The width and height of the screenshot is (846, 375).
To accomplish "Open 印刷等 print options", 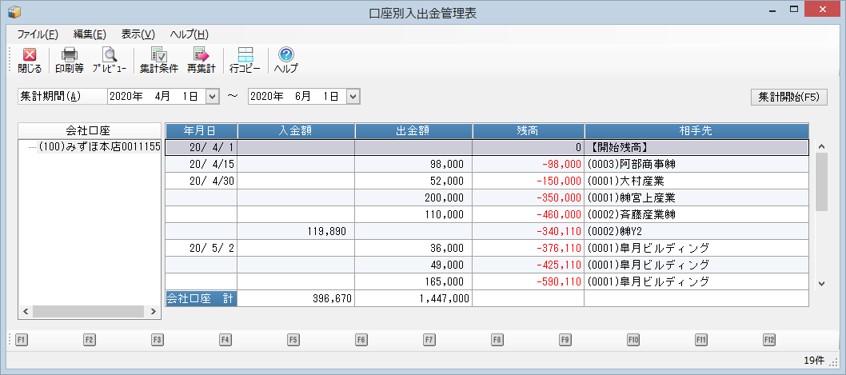I will [69, 60].
